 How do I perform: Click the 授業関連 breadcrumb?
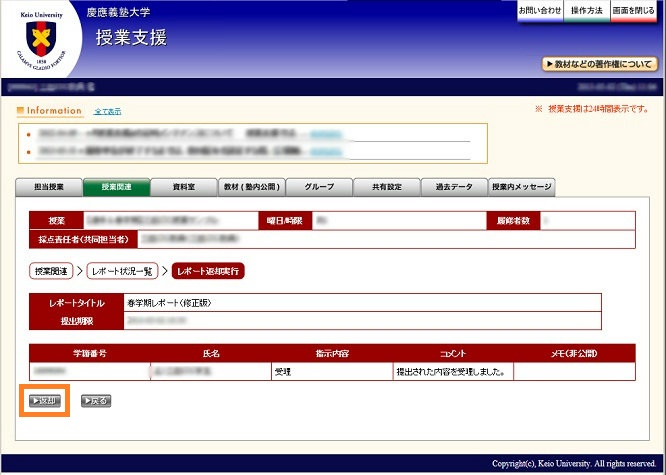[x=50, y=271]
